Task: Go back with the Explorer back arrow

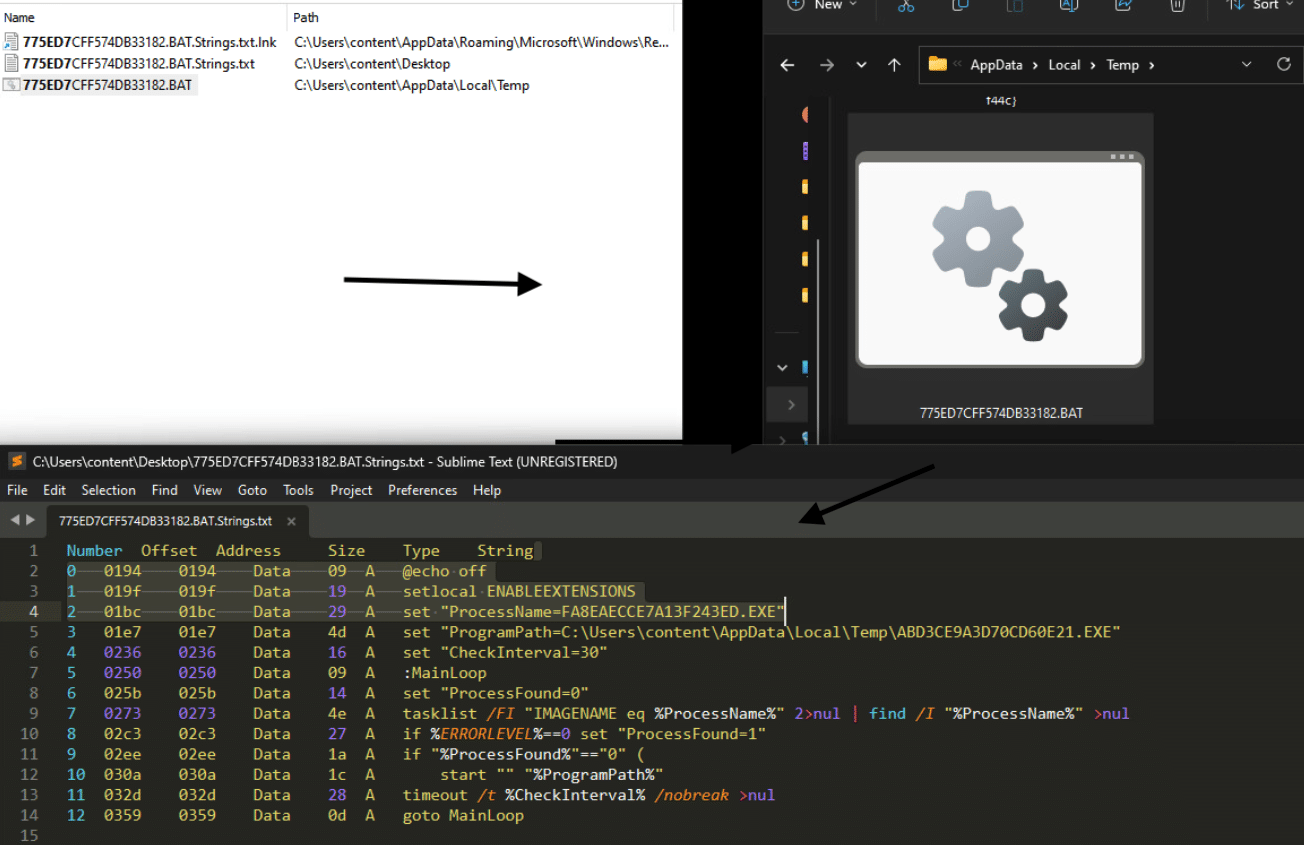Action: tap(787, 65)
